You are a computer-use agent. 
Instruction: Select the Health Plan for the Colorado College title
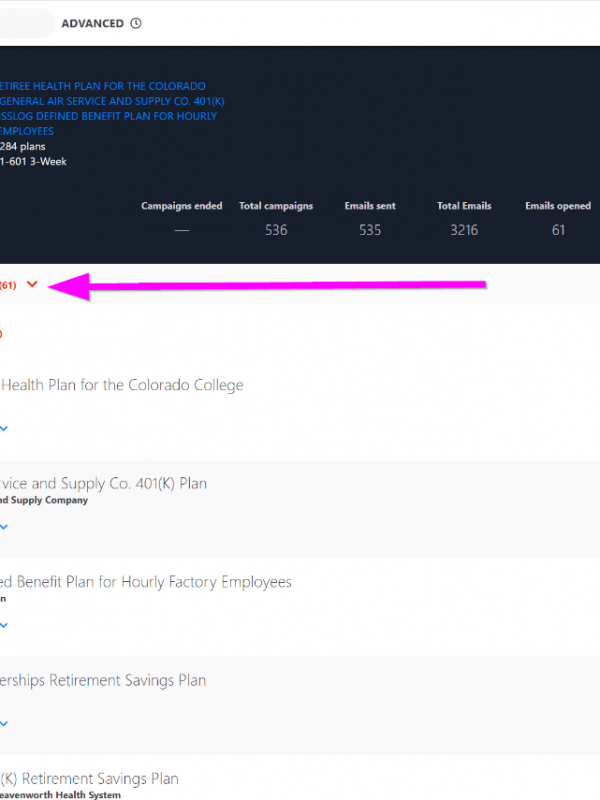pyautogui.click(x=121, y=385)
